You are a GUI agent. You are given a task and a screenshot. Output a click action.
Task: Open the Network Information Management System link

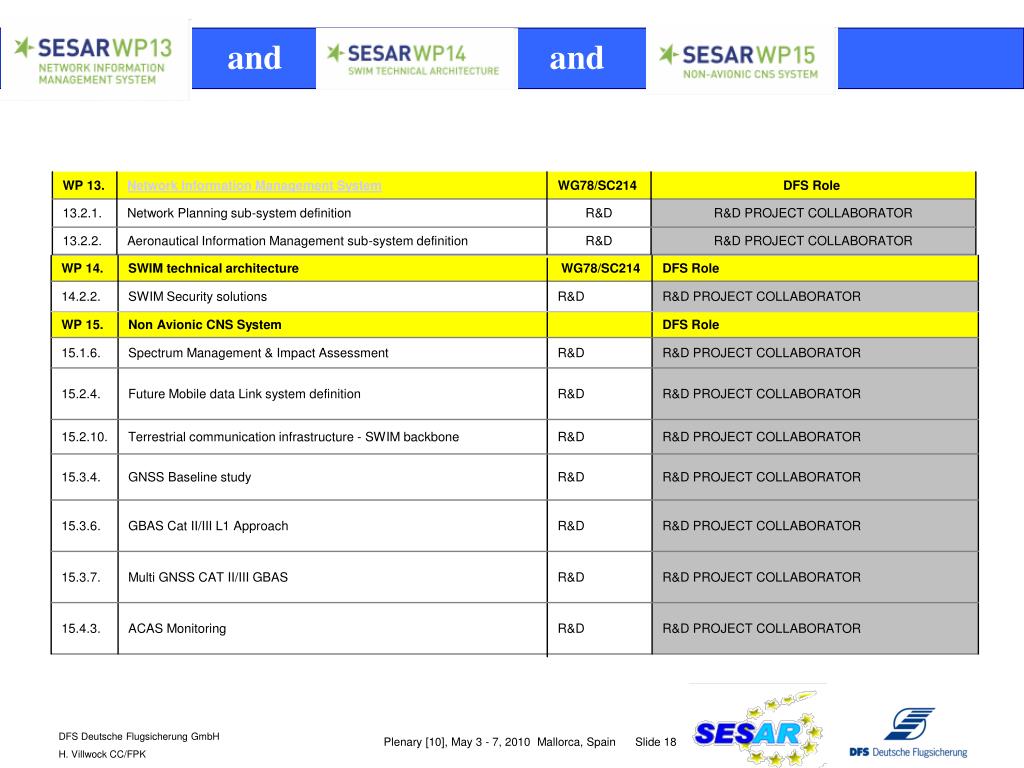(x=254, y=186)
